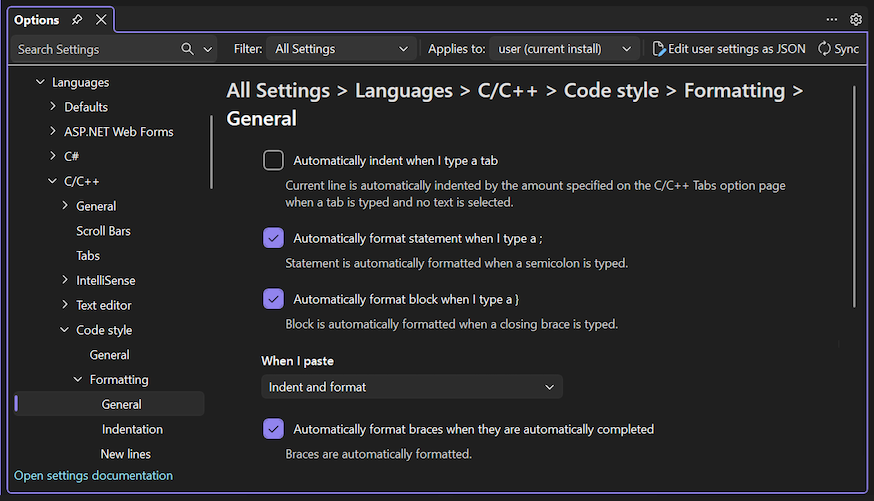Open settings documentation link

pos(93,476)
